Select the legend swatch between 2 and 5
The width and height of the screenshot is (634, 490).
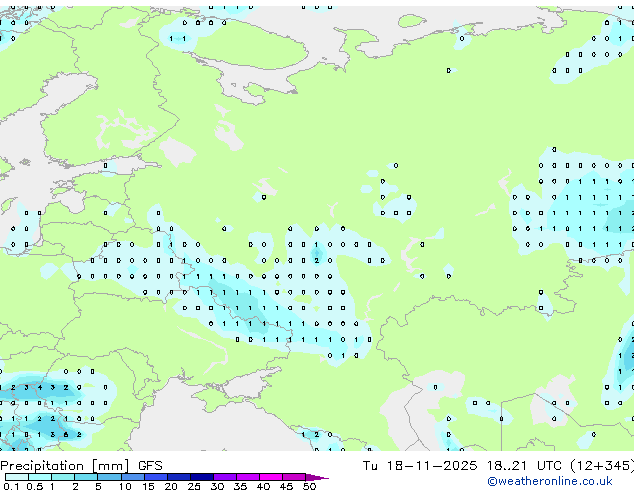pyautogui.click(x=86, y=477)
